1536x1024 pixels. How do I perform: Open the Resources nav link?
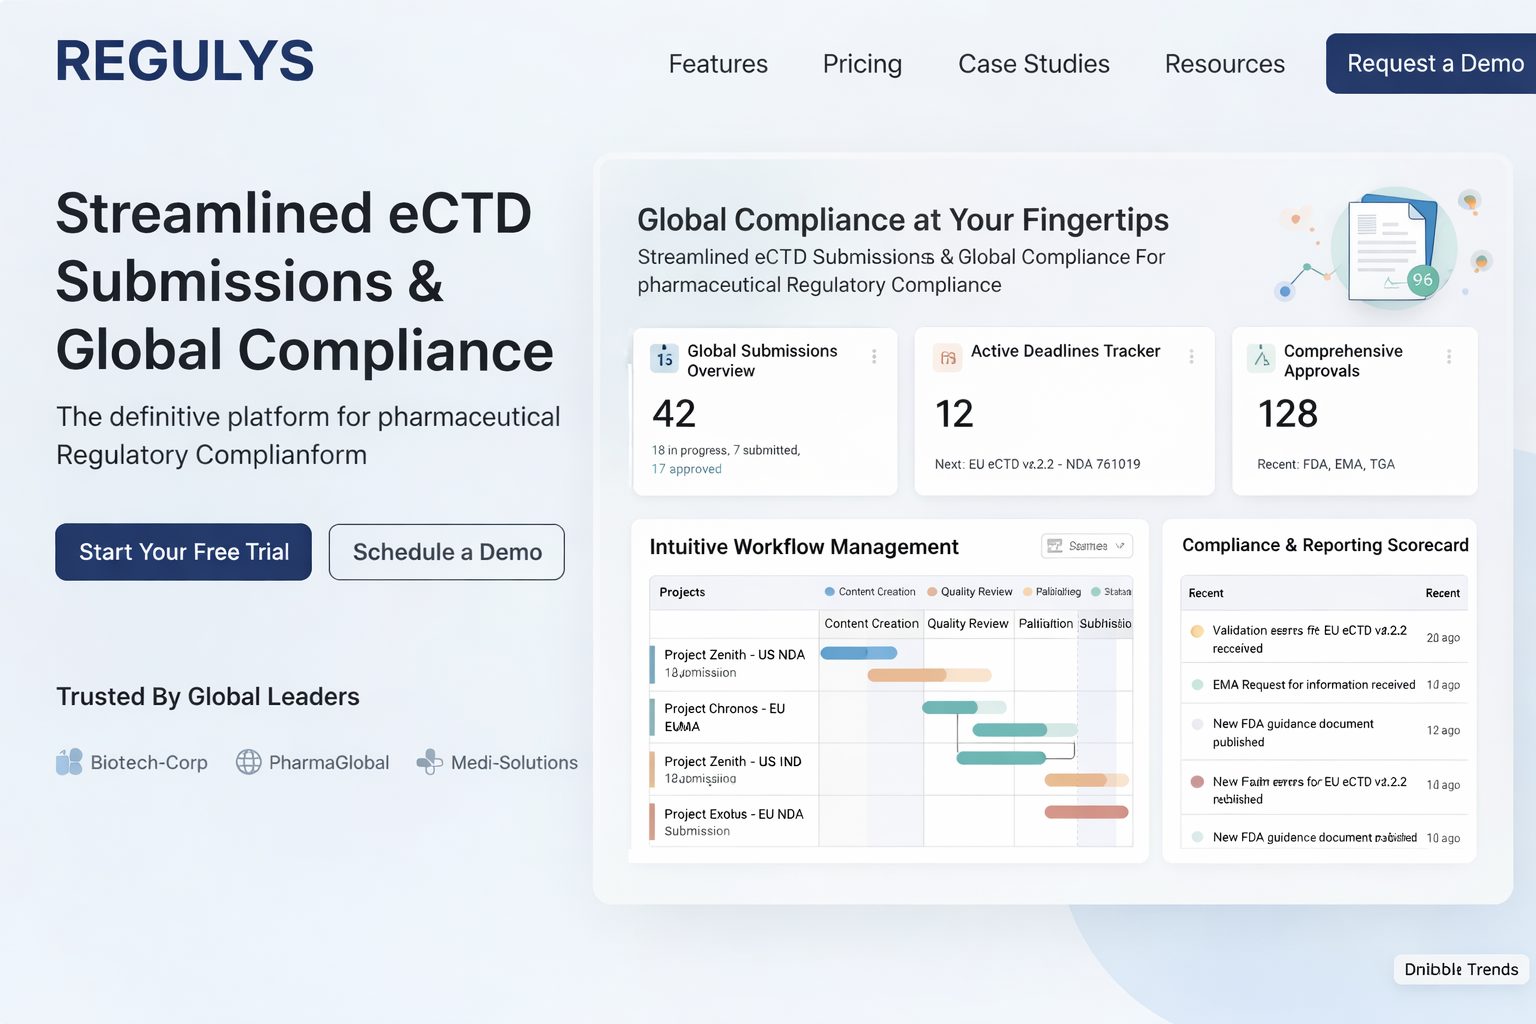(1225, 64)
